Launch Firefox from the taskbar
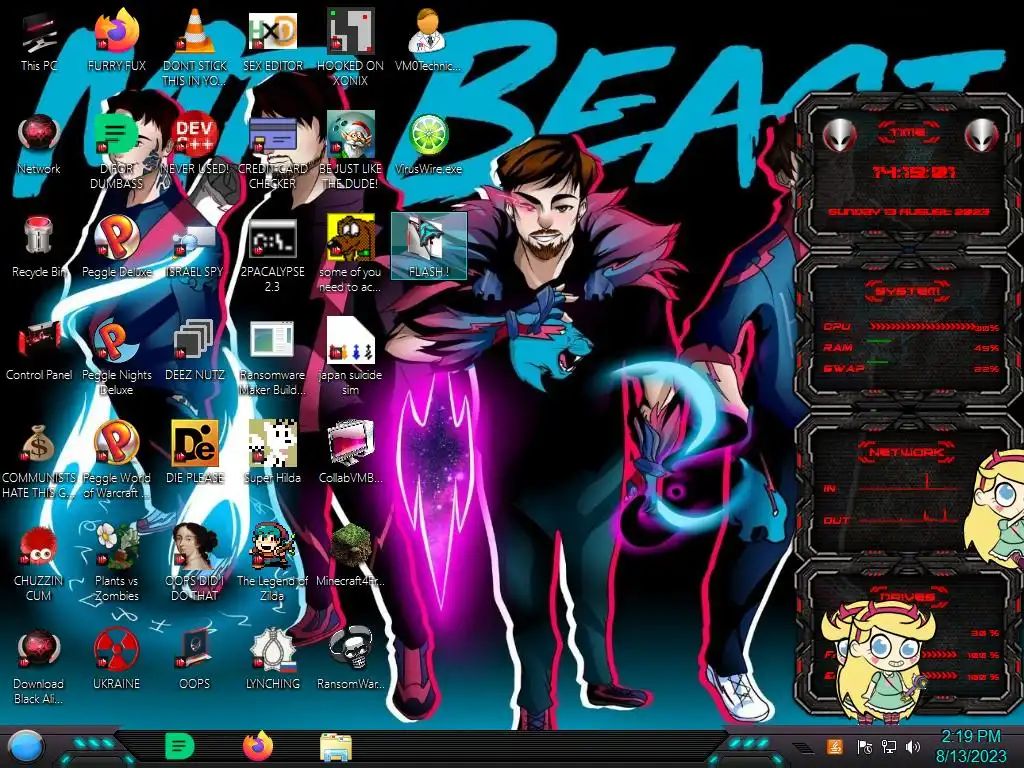 [258, 746]
